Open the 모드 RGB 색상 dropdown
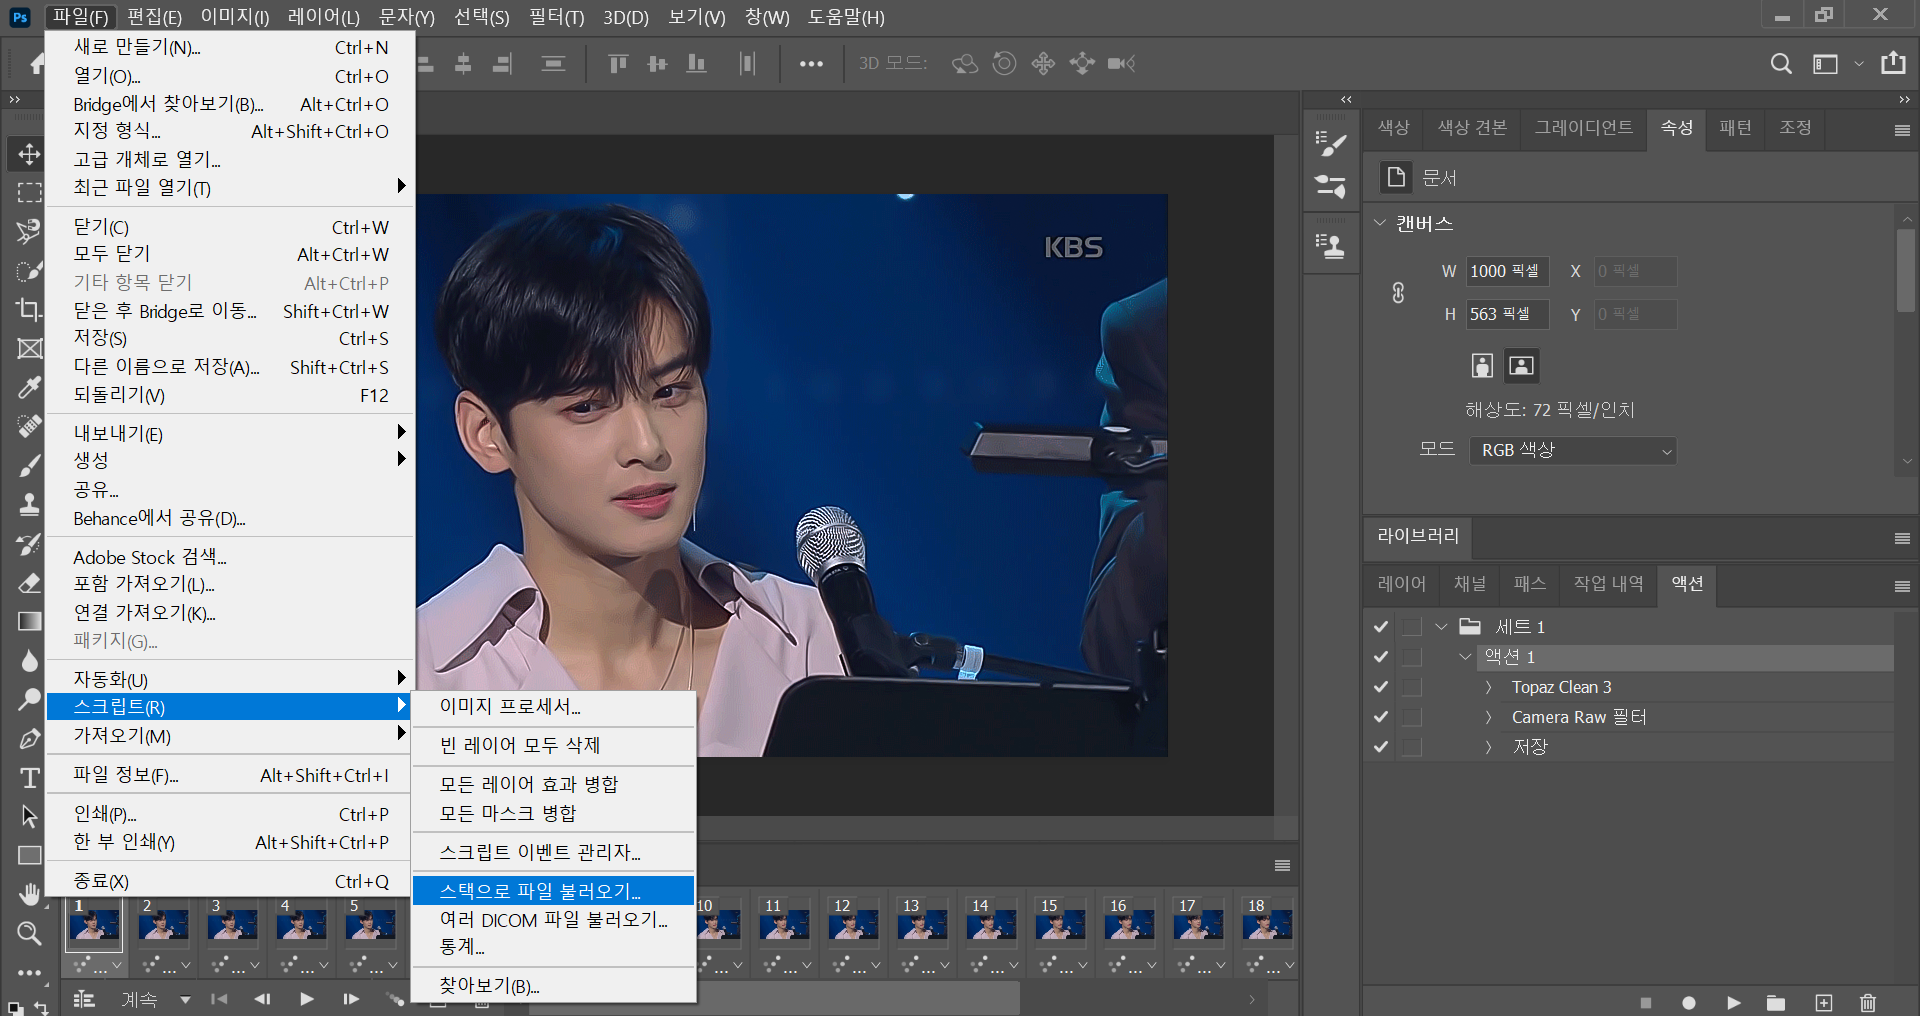Screen dimensions: 1920x1016 click(x=1572, y=450)
